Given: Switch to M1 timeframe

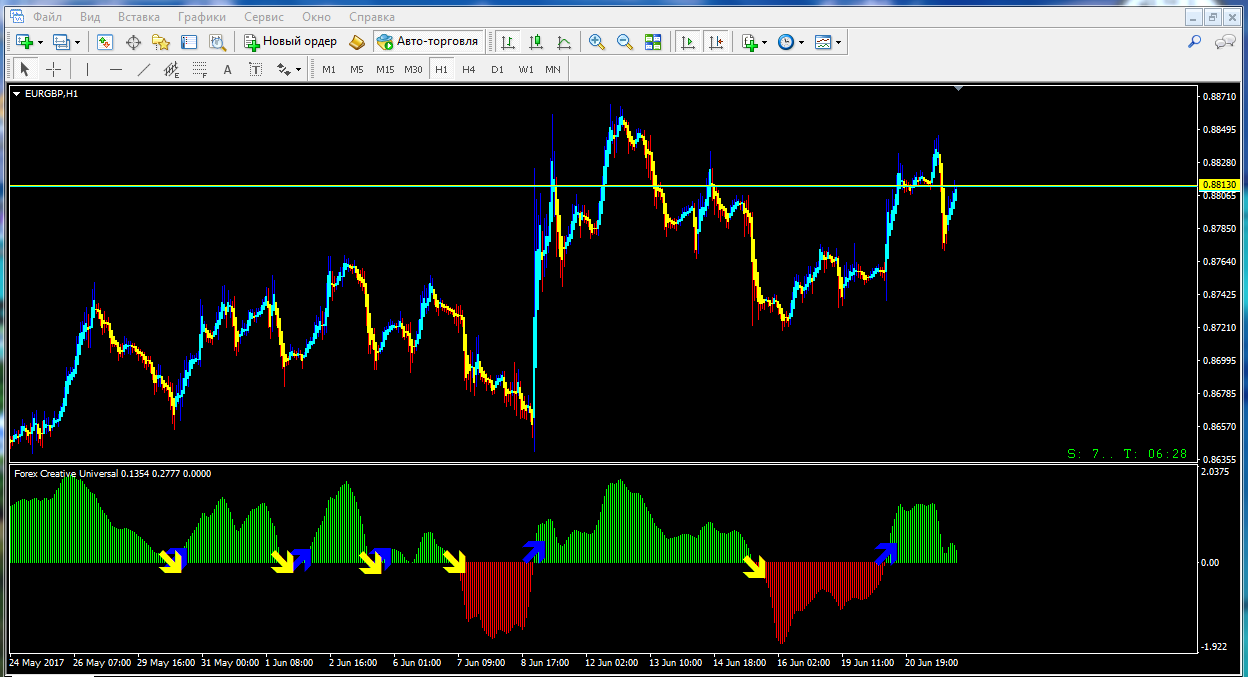Looking at the screenshot, I should 329,69.
